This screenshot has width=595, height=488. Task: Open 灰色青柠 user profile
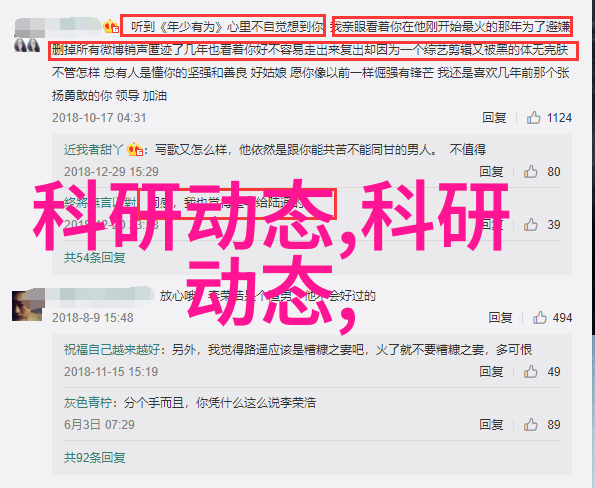point(88,403)
